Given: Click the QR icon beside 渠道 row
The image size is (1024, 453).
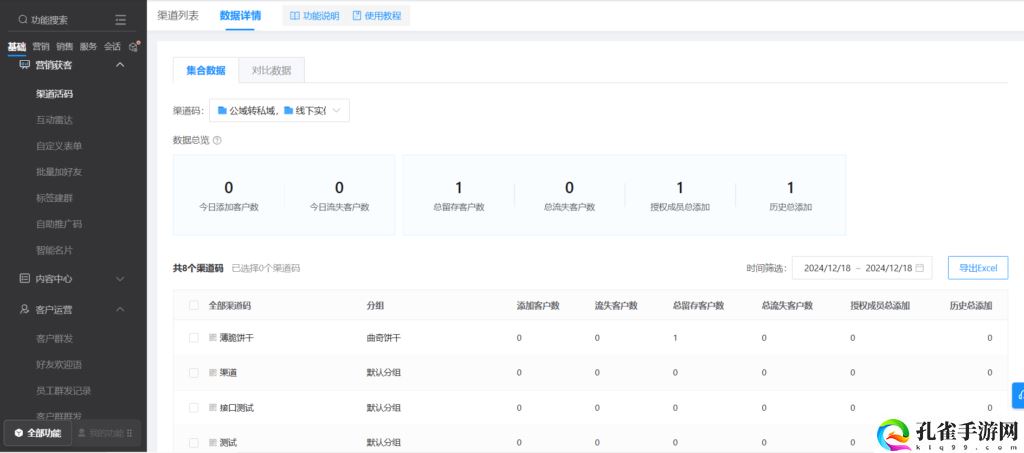Looking at the screenshot, I should click(x=212, y=373).
